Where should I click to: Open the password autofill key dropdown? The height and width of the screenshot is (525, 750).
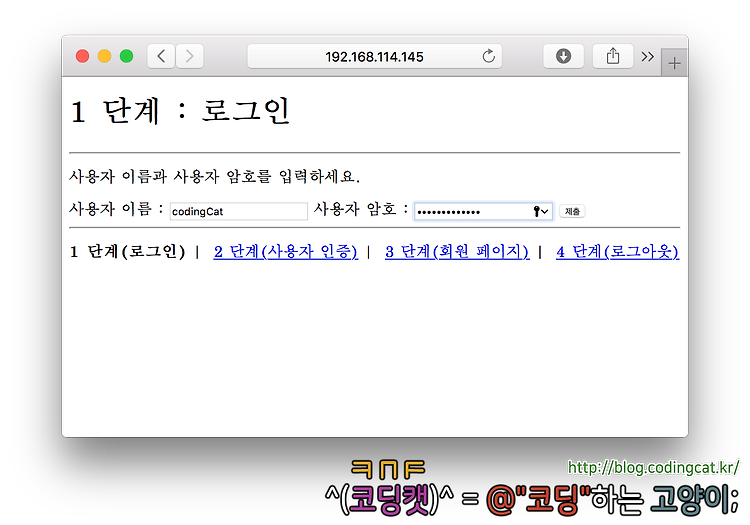[x=541, y=211]
